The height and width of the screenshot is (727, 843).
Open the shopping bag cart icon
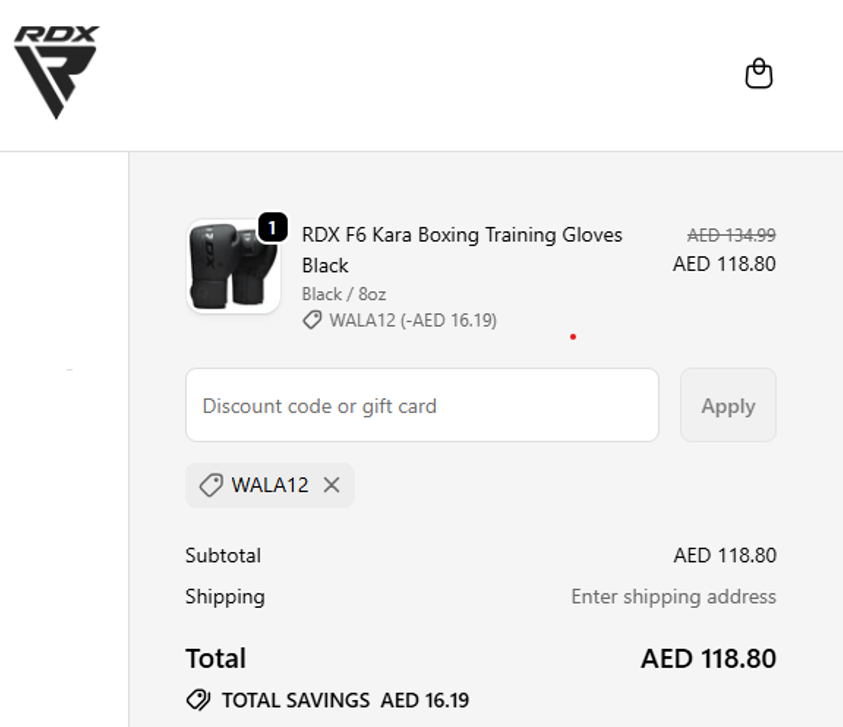click(759, 74)
